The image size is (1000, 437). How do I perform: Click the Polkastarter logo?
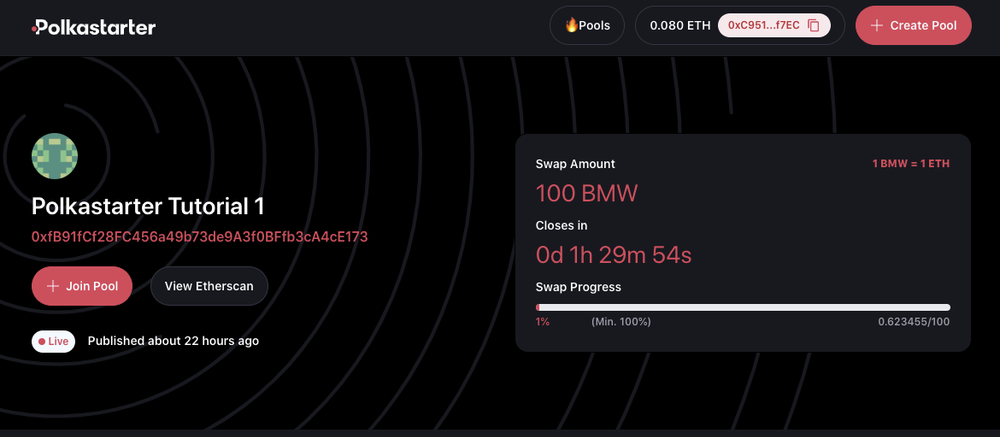click(93, 27)
